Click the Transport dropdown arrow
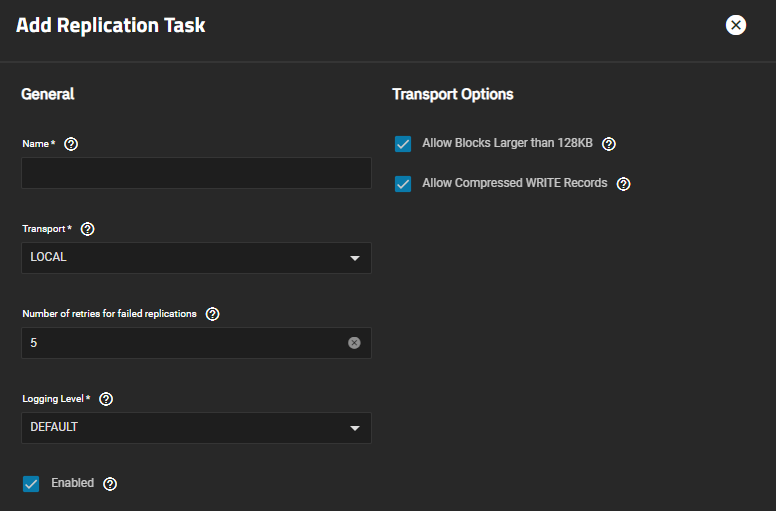Screen dimensions: 776x511 pos(354,258)
